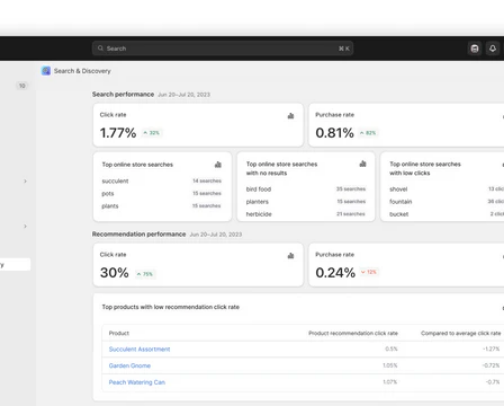Open the Succulent Assortment product link
504x406 pixels.
click(139, 349)
